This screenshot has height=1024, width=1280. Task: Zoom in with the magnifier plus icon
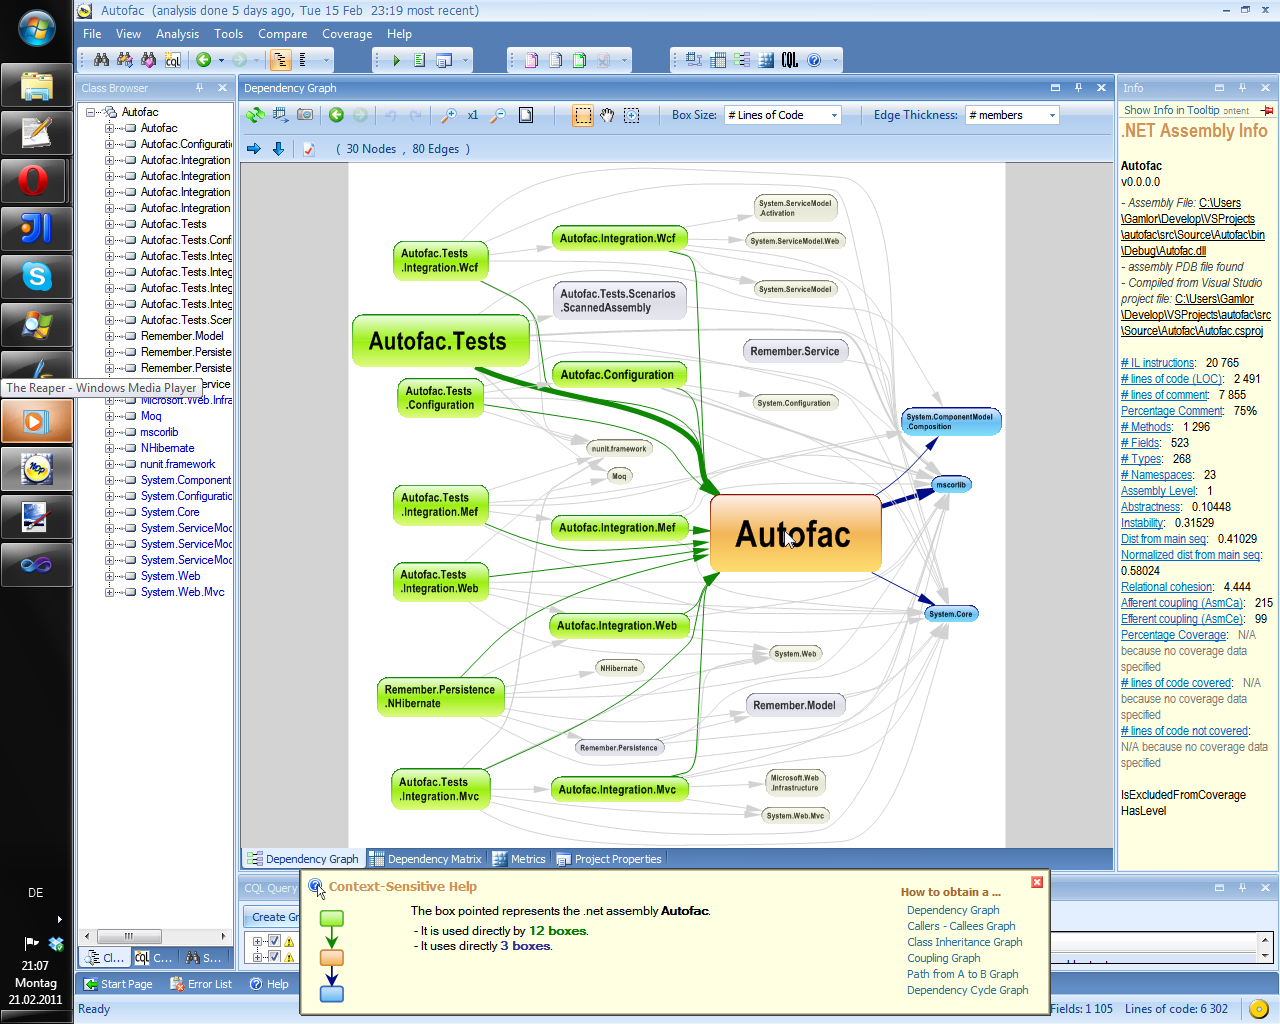click(449, 115)
